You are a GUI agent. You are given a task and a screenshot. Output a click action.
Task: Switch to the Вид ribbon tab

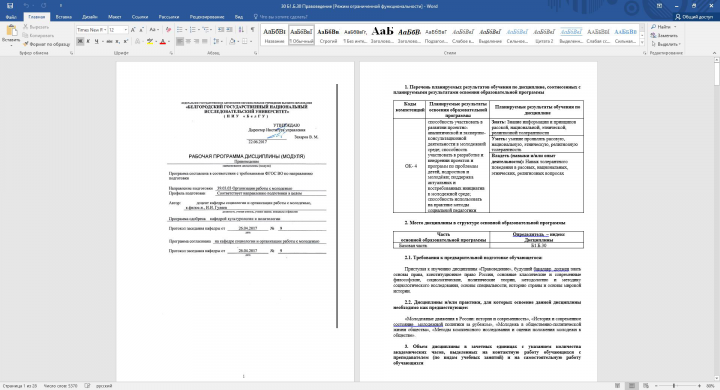(239, 17)
